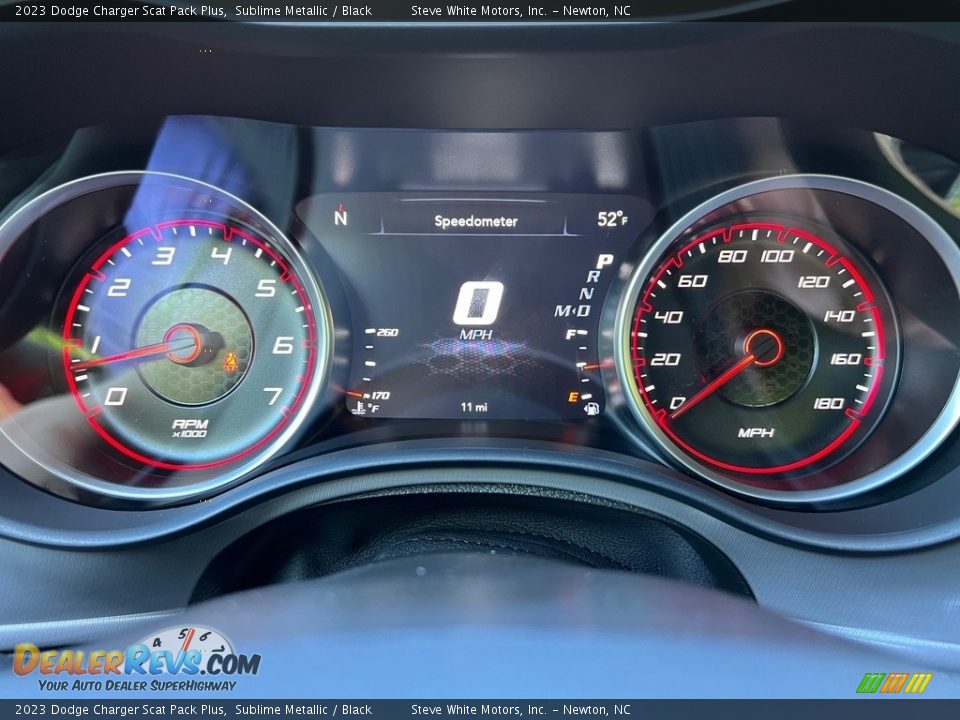Viewport: 960px width, 720px height.
Task: Click the top caption Steve White Motors text
Action: 520,10
